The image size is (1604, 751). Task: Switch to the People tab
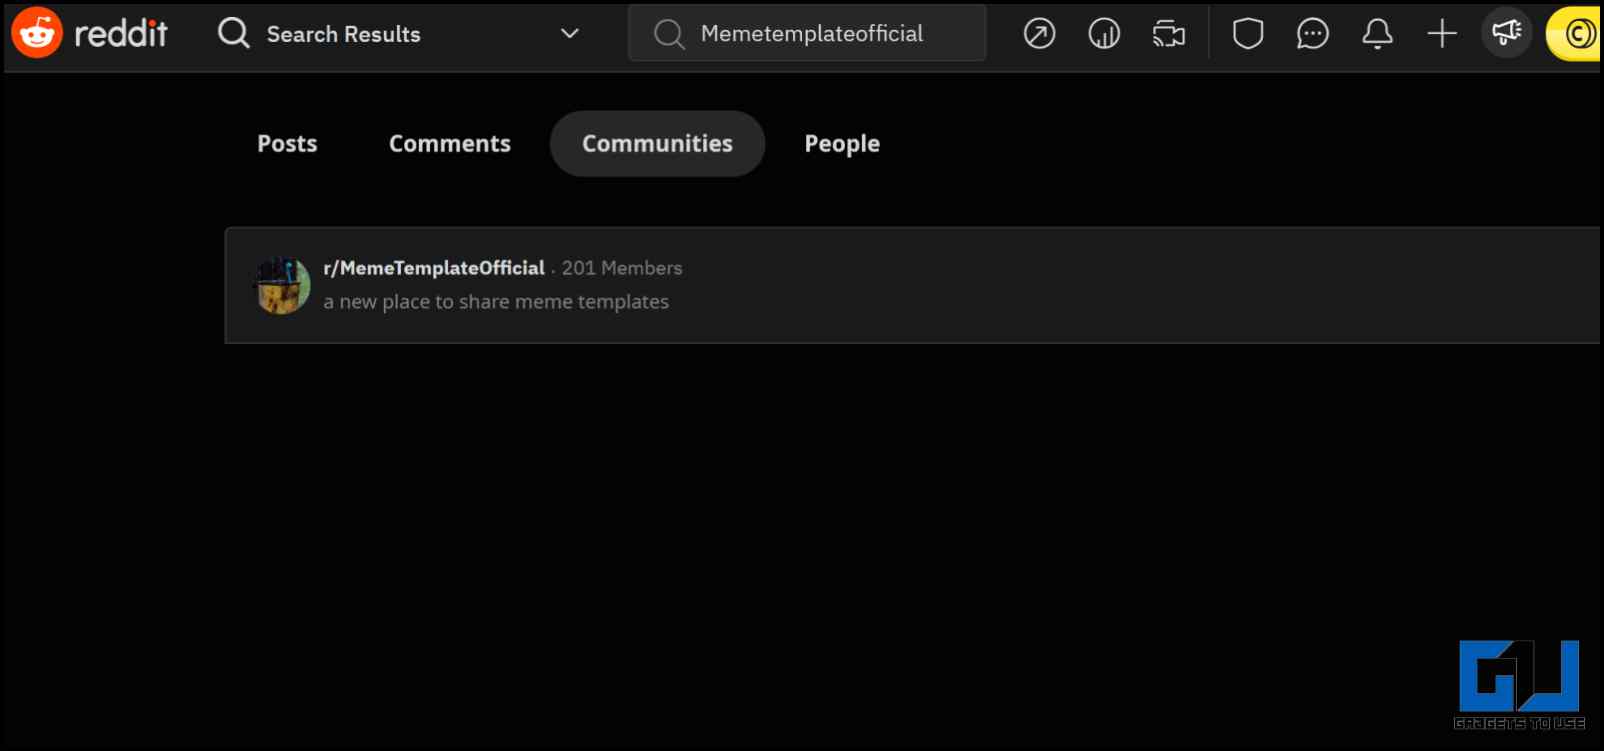842,144
